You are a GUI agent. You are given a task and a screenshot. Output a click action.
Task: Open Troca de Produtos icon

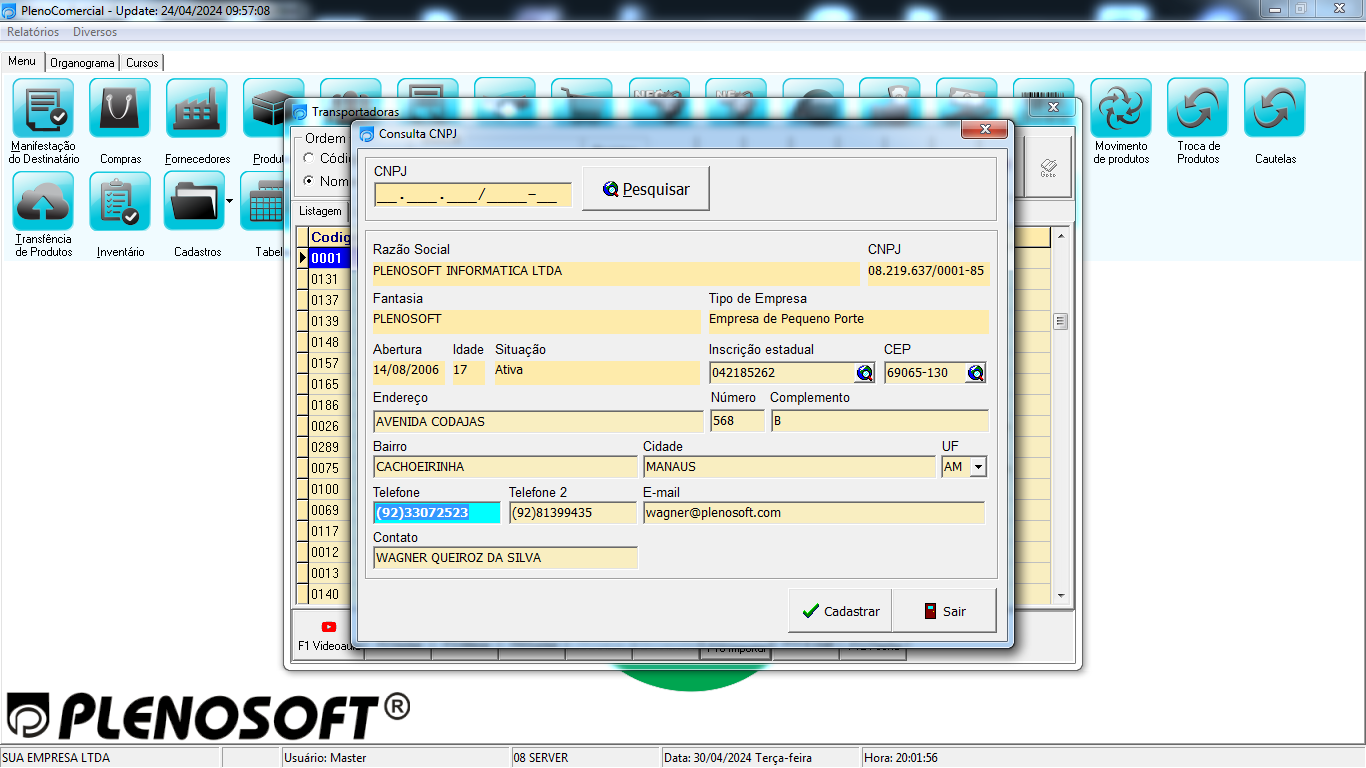pyautogui.click(x=1198, y=108)
